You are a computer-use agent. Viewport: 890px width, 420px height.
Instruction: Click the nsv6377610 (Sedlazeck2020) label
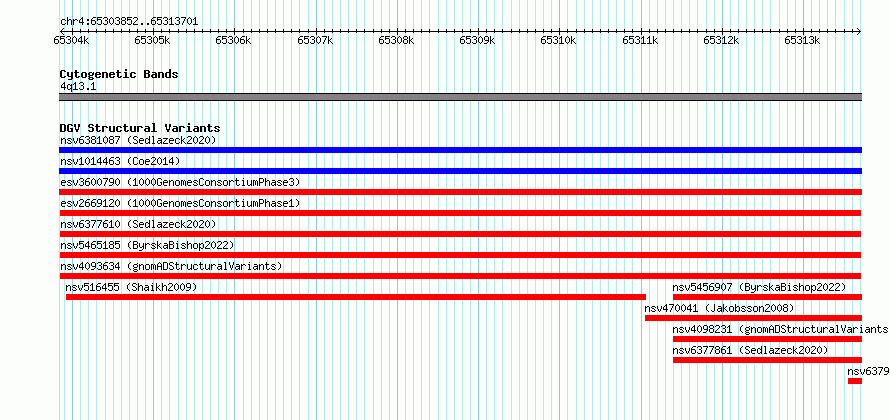click(138, 224)
